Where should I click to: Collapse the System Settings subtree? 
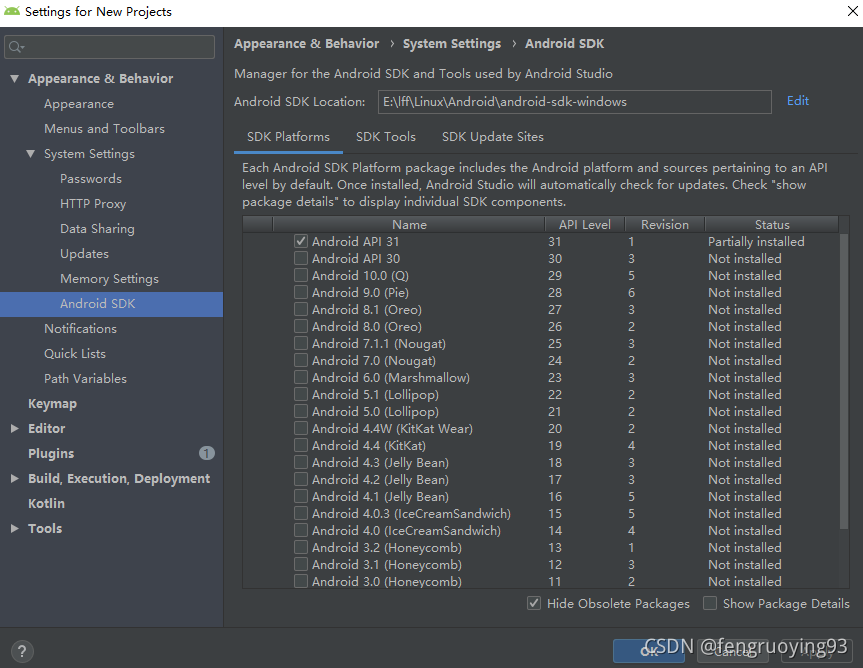pyautogui.click(x=31, y=154)
